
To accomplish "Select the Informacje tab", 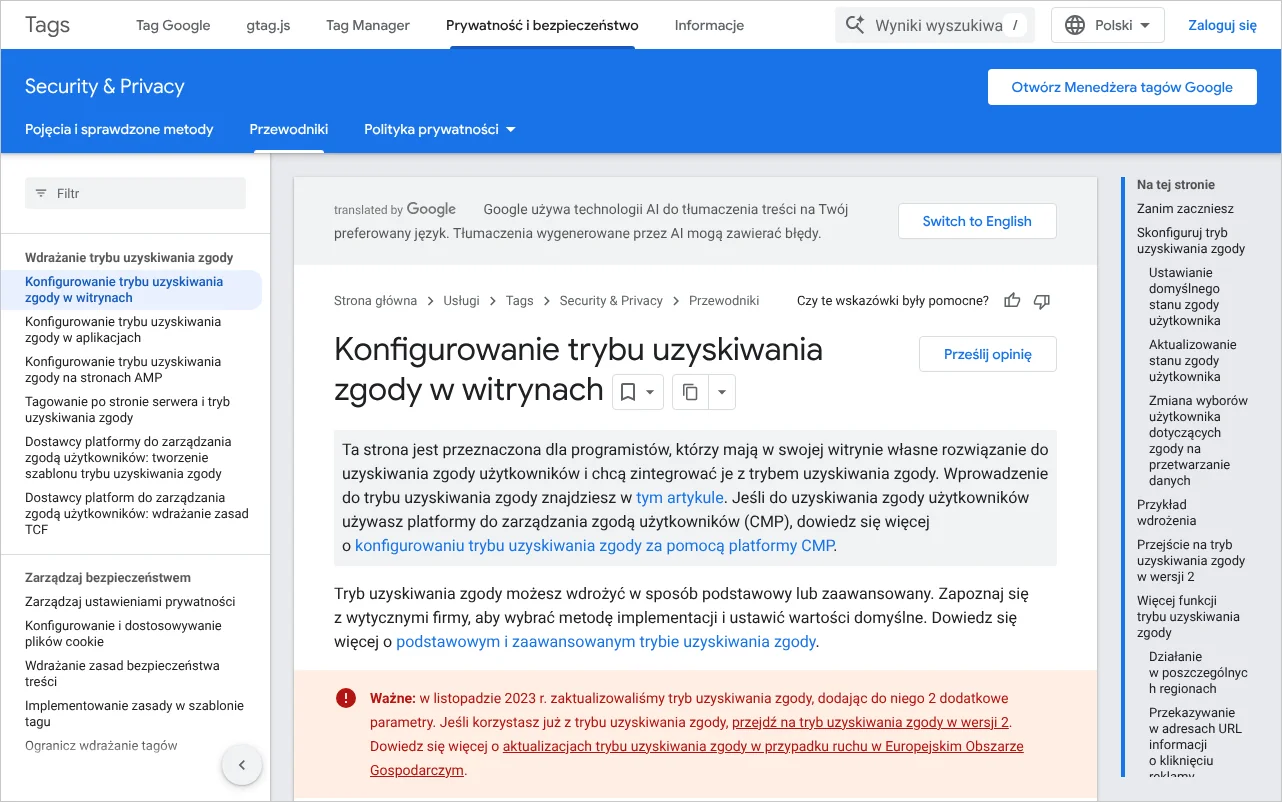I will [709, 25].
